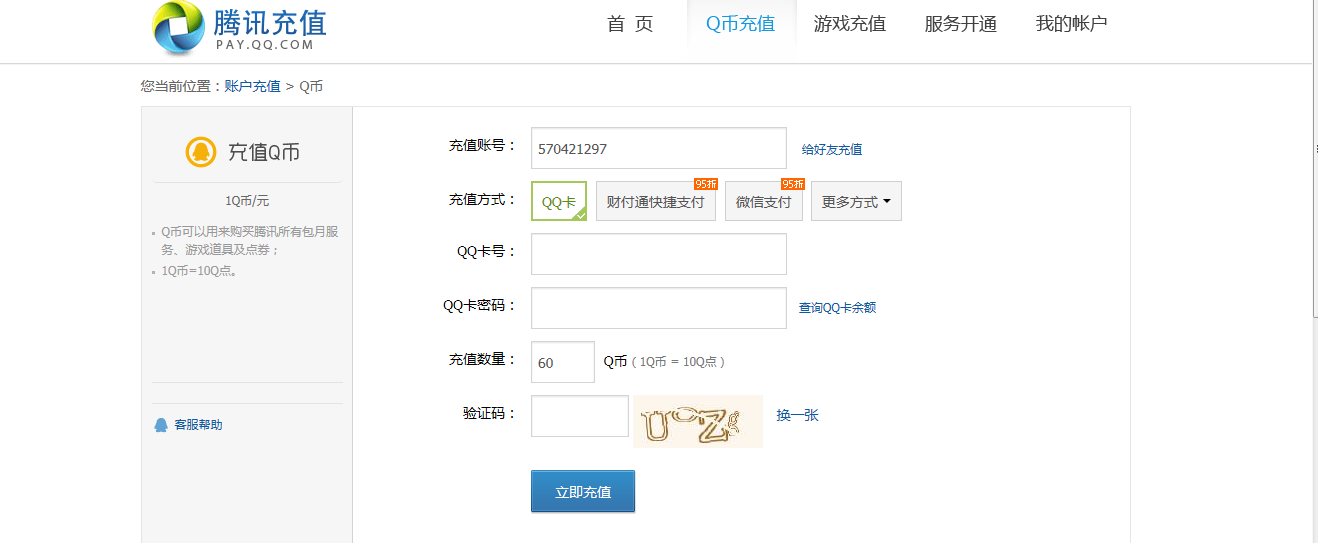Click the 充值数量 input field
This screenshot has width=1318, height=543.
coord(563,362)
